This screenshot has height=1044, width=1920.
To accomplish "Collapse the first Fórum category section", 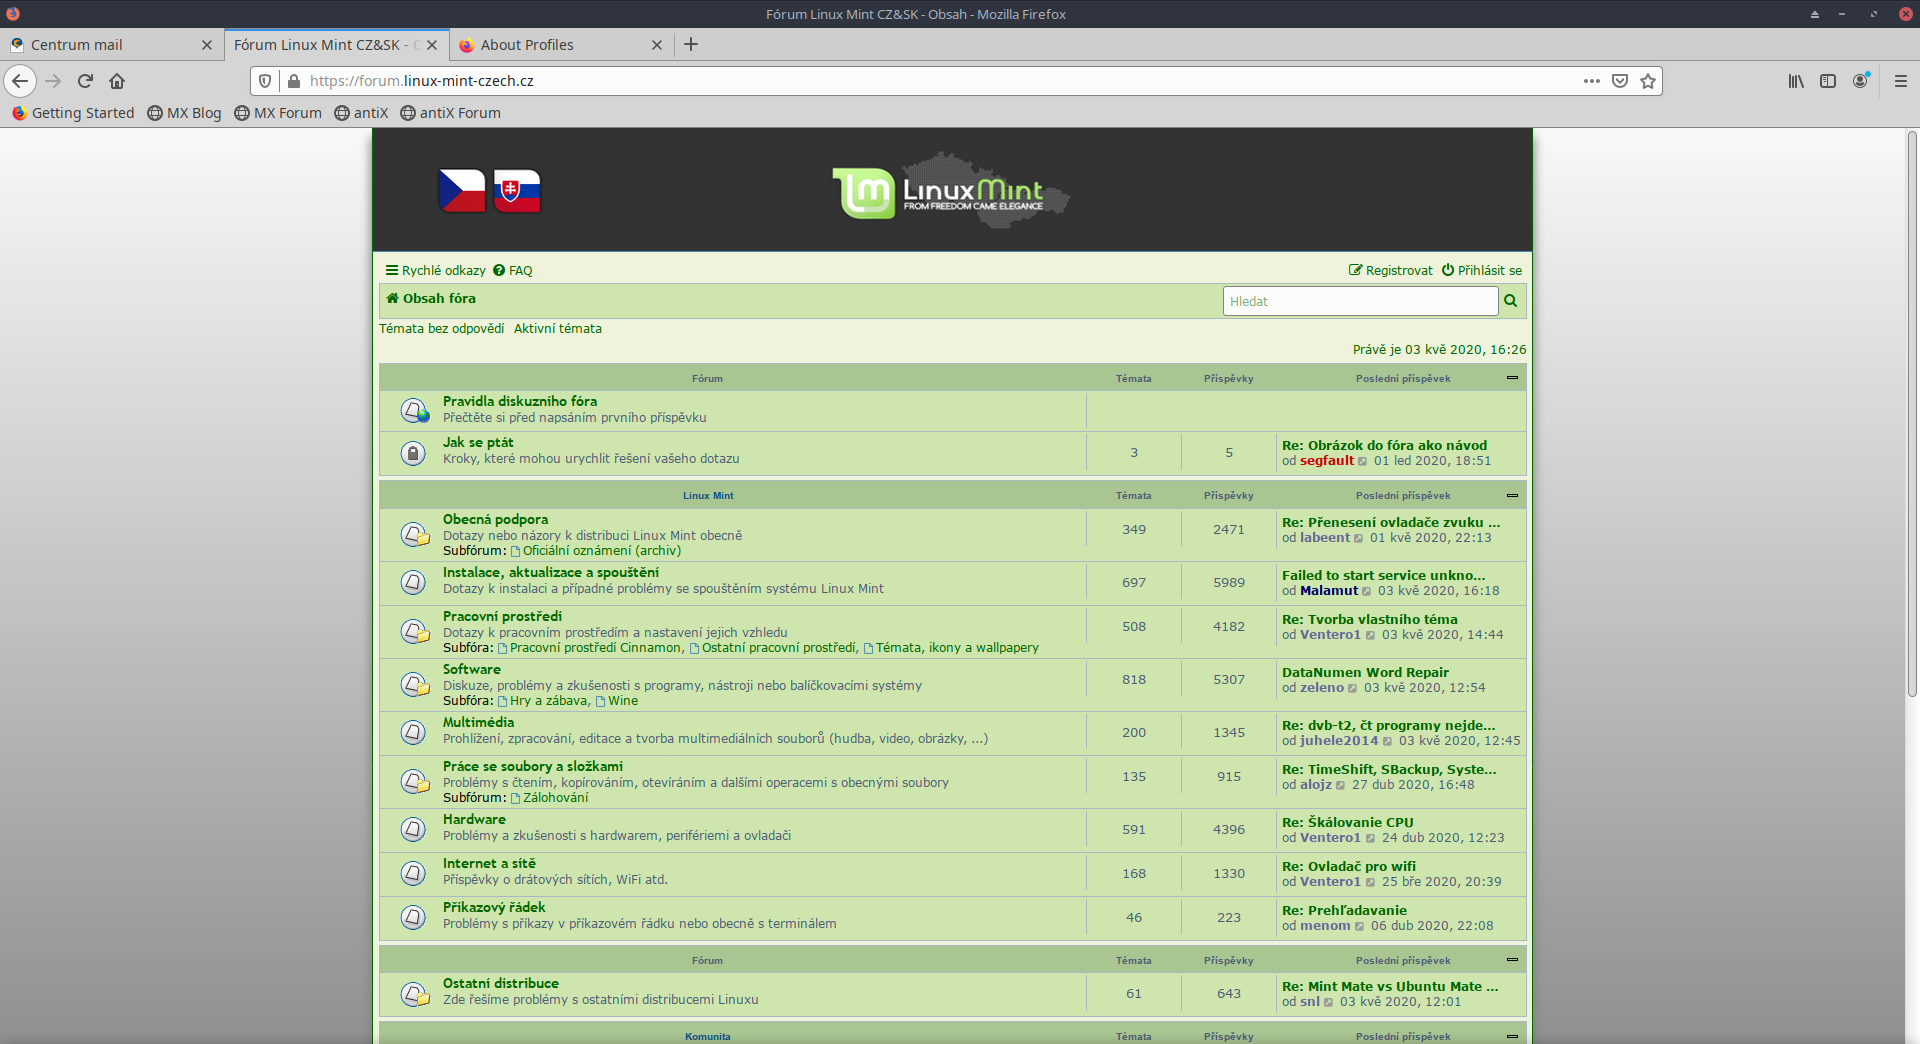I will [1512, 378].
